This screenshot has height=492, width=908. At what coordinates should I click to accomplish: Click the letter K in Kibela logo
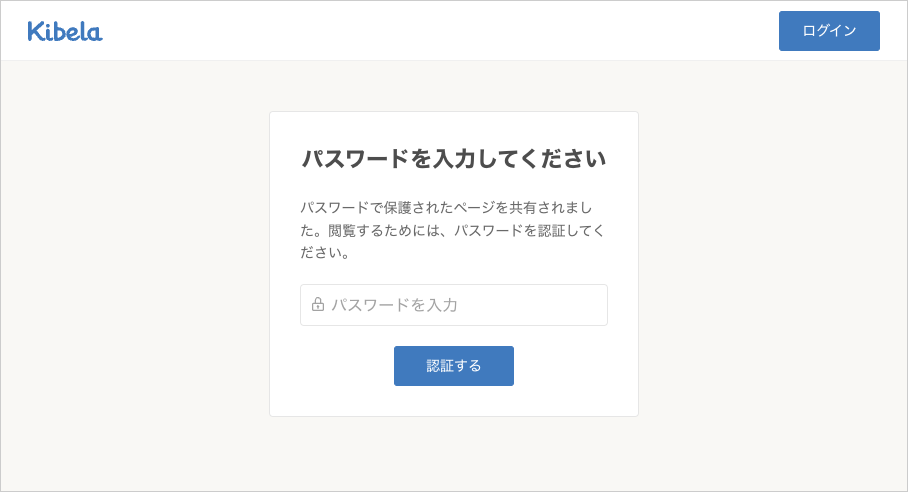(x=36, y=31)
